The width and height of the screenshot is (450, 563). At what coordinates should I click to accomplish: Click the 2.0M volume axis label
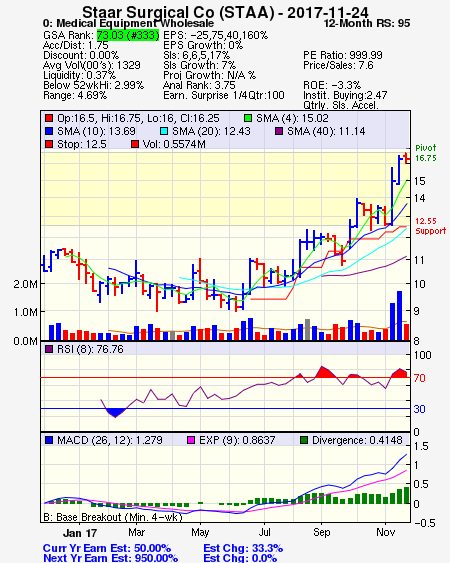(x=25, y=284)
